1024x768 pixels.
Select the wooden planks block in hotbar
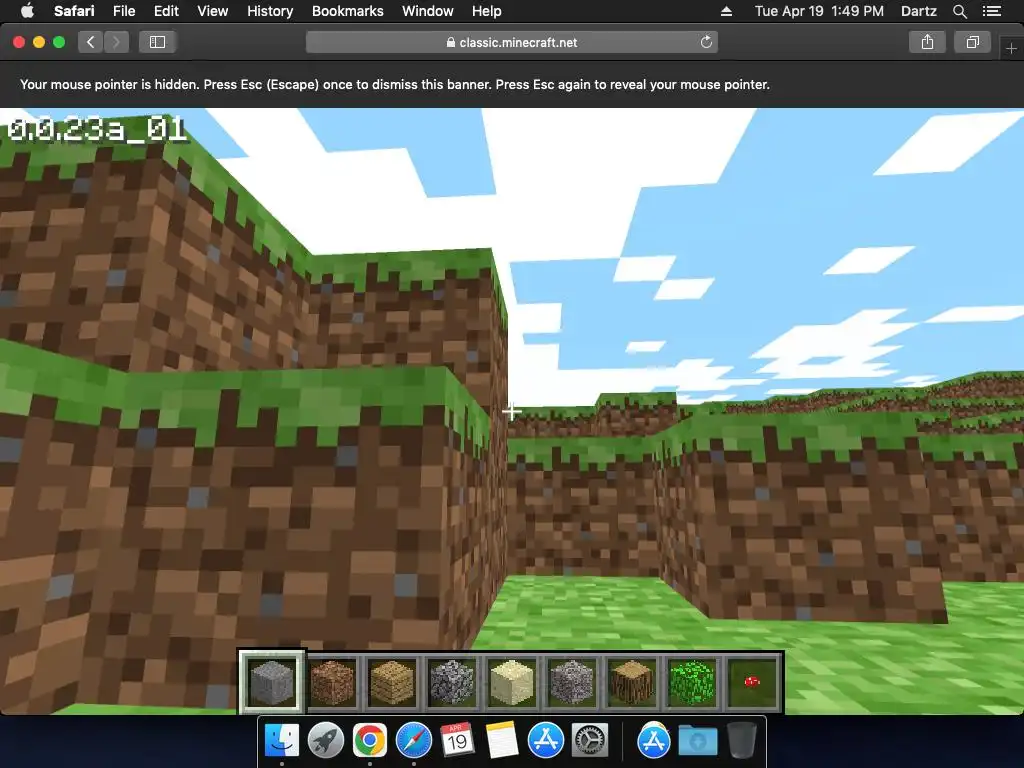[x=392, y=682]
